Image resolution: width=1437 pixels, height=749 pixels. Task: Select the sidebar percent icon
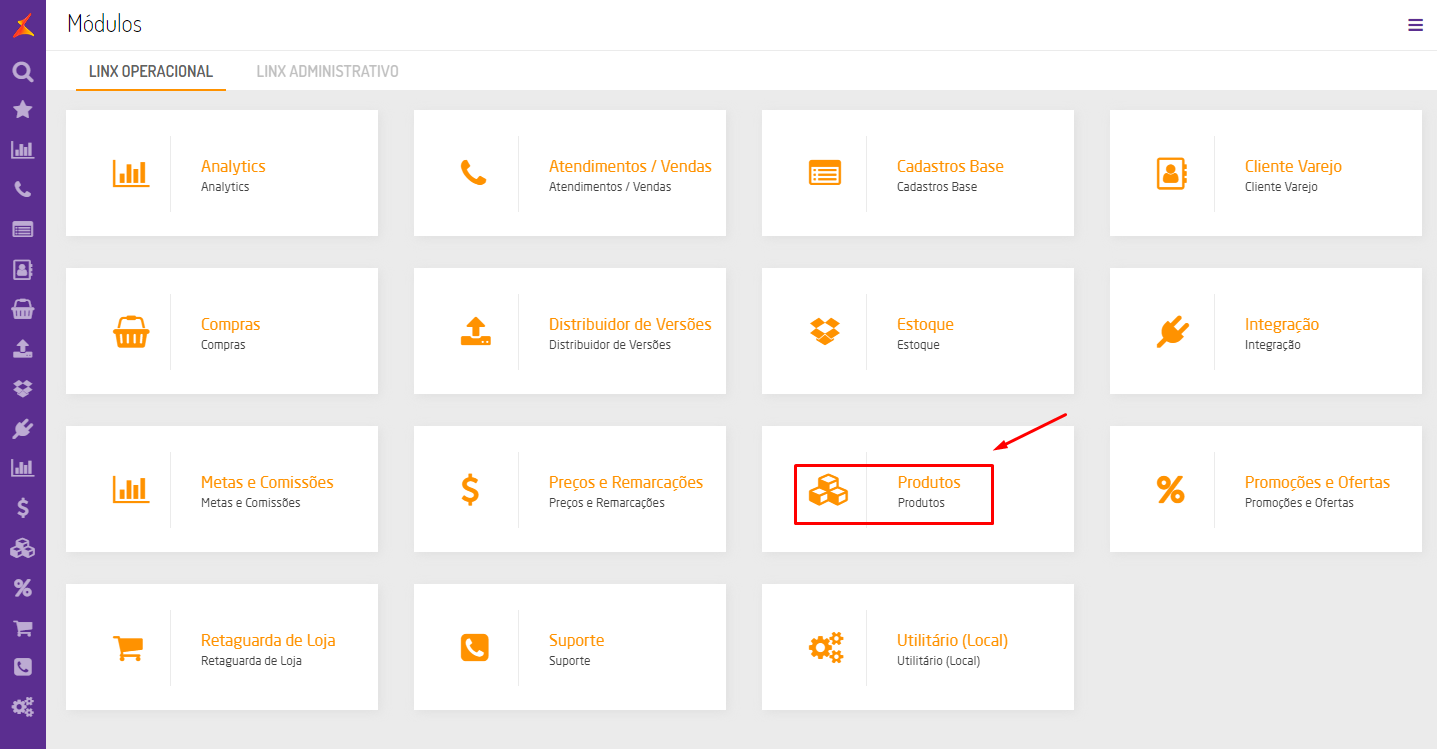[x=23, y=588]
